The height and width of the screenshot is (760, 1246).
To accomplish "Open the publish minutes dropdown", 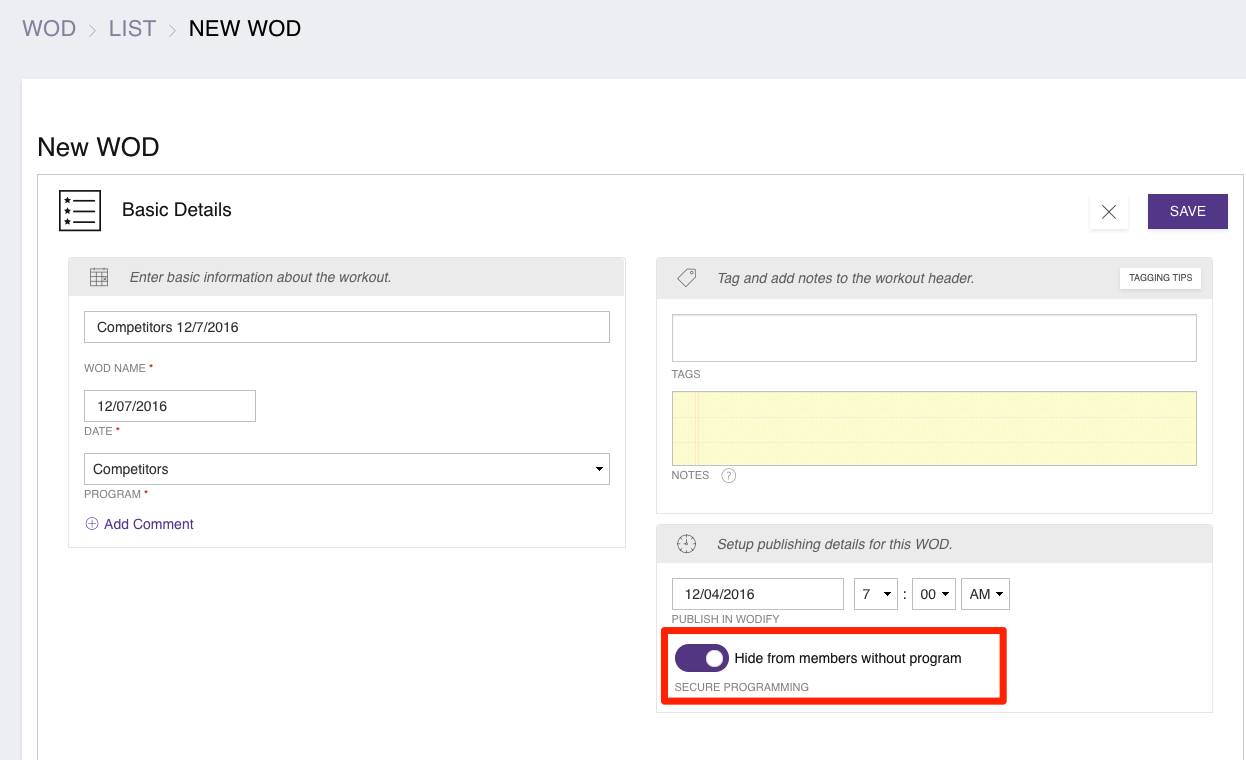I will [x=934, y=594].
